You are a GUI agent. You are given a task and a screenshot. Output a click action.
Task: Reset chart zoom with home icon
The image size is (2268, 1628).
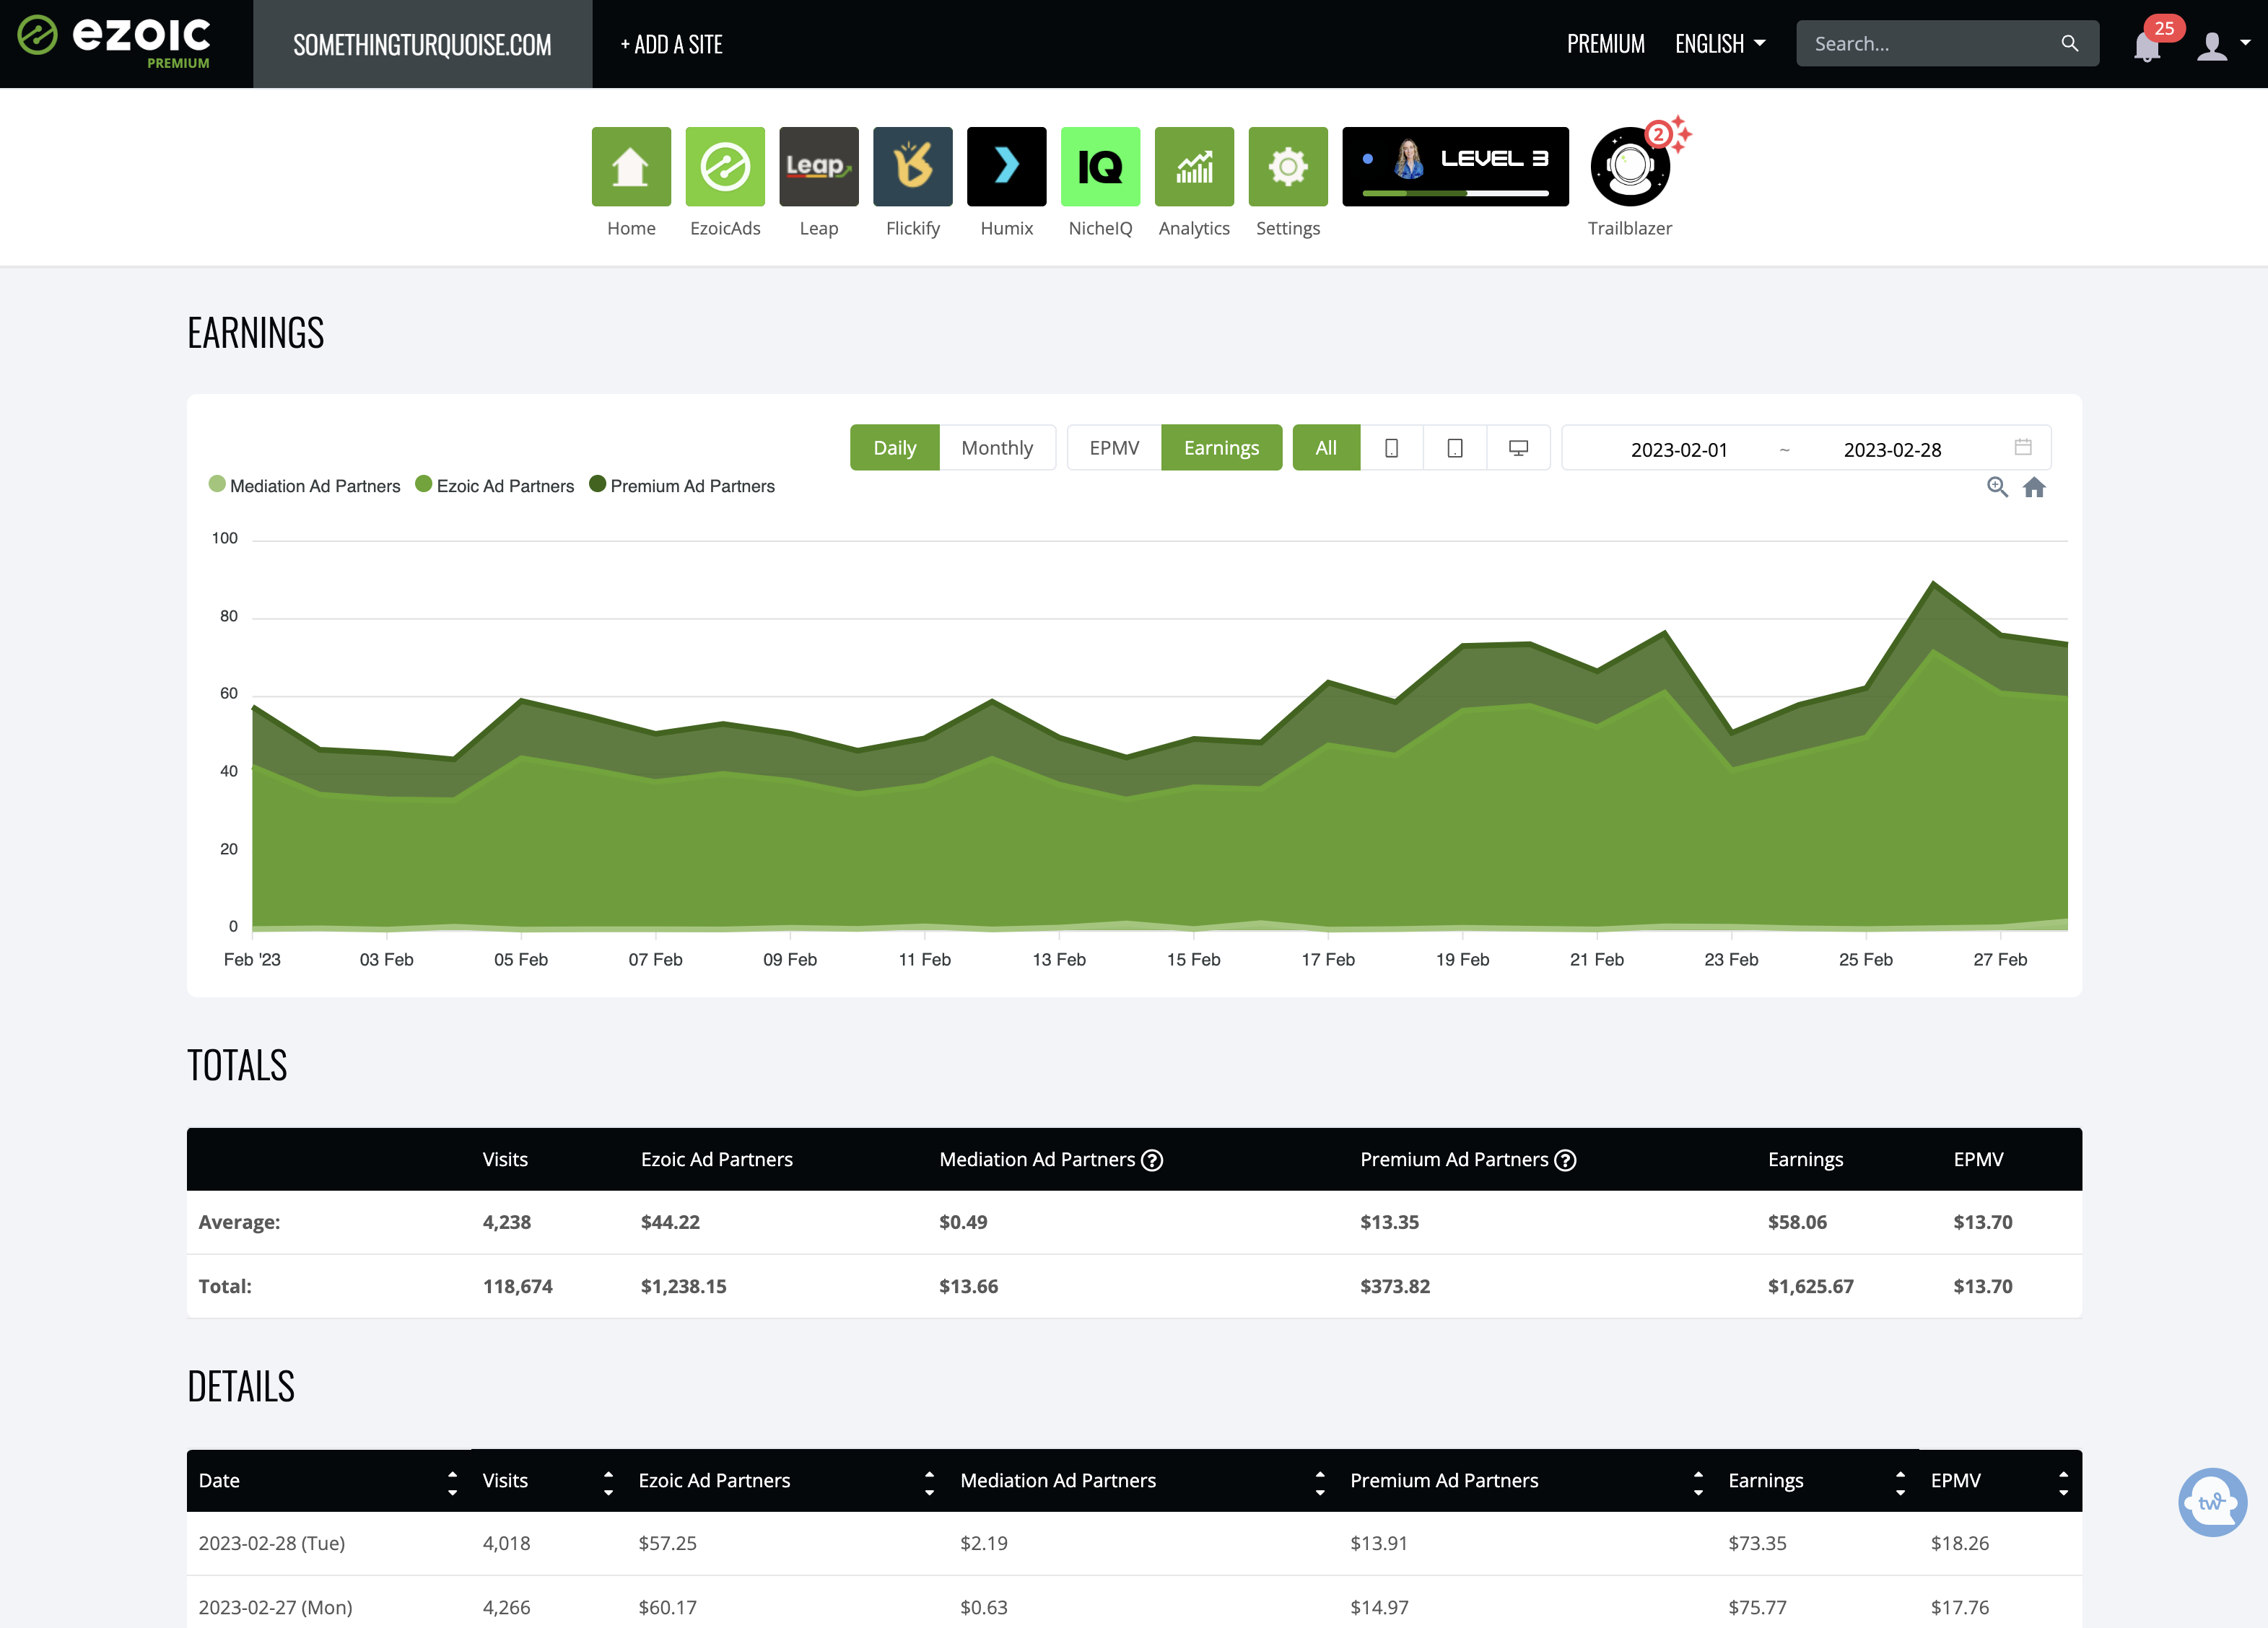[2034, 487]
